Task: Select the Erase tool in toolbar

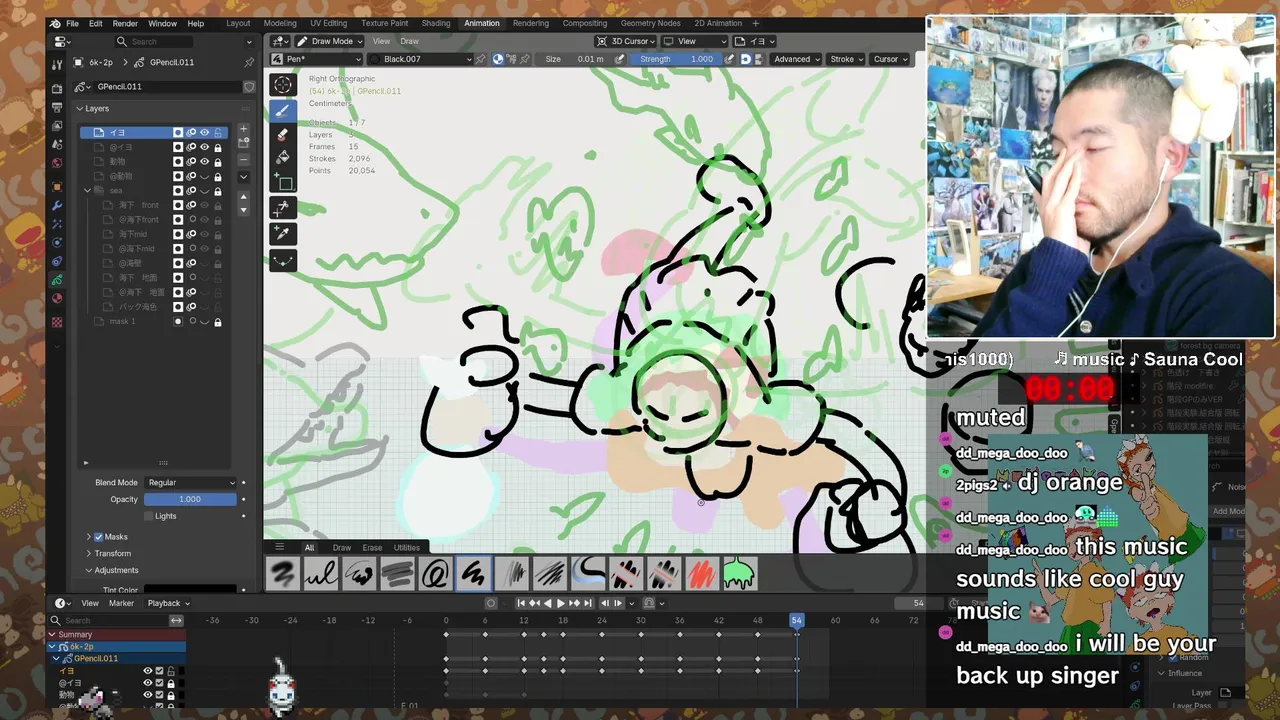Action: click(x=283, y=134)
